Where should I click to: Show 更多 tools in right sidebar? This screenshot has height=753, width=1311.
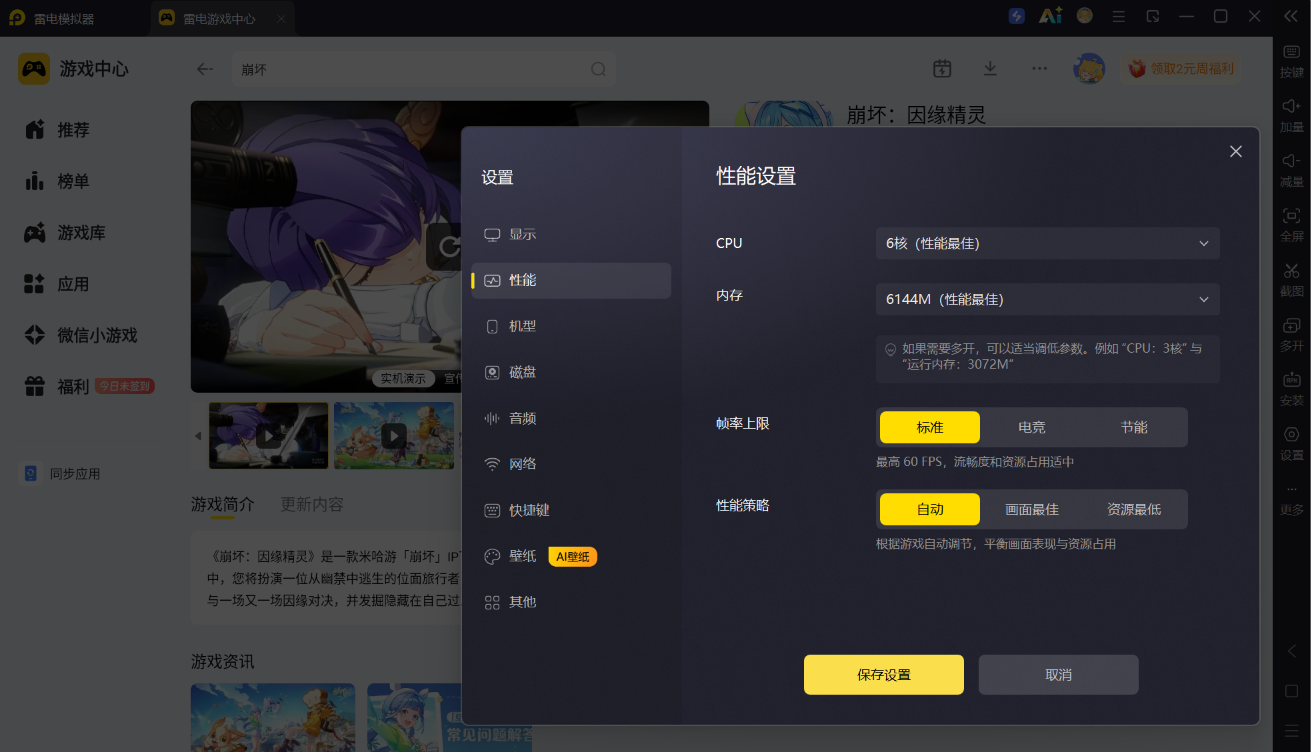pos(1291,498)
